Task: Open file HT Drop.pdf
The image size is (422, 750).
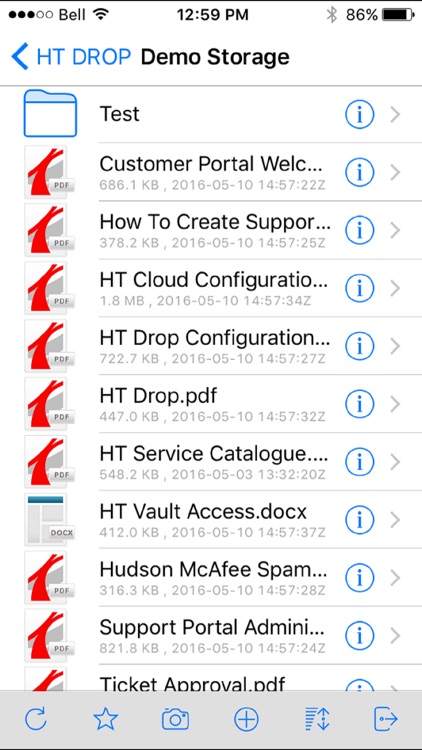Action: click(x=158, y=396)
